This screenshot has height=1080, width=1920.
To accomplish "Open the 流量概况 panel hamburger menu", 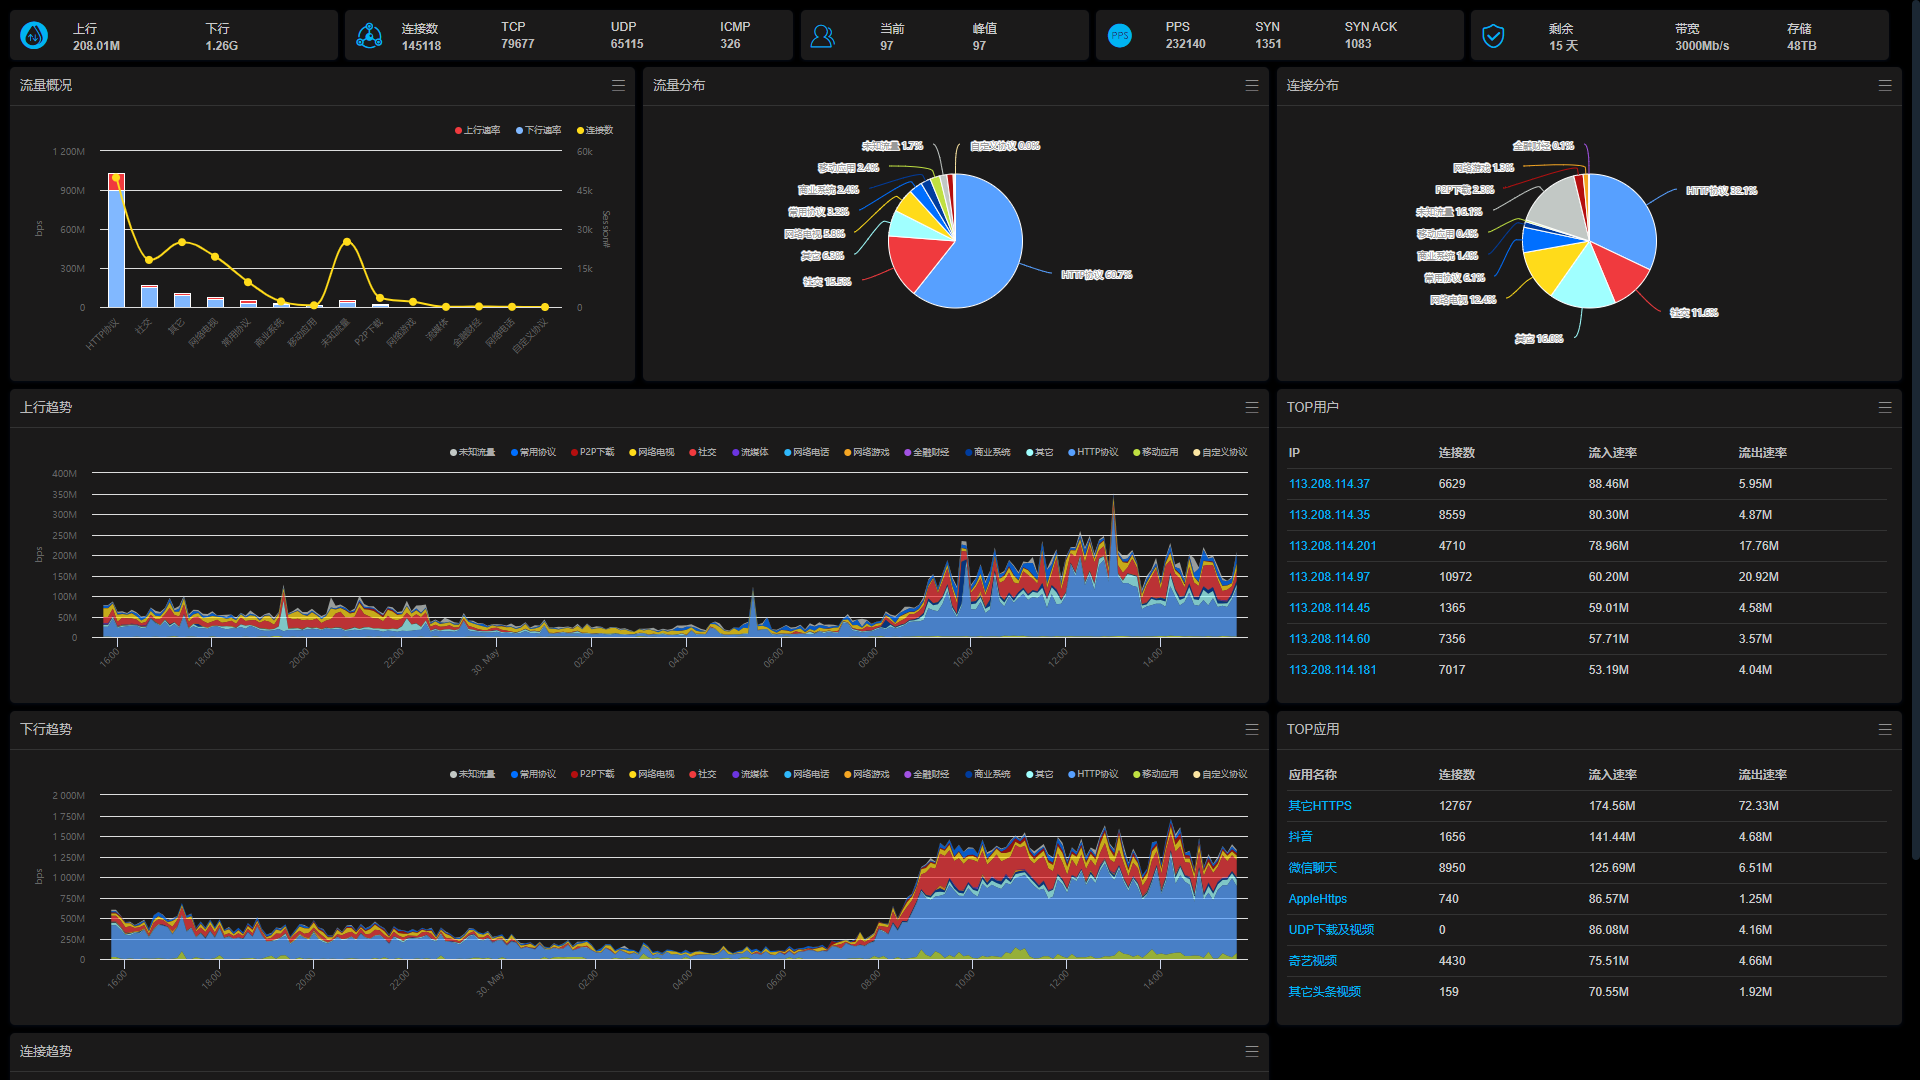I will click(x=618, y=86).
